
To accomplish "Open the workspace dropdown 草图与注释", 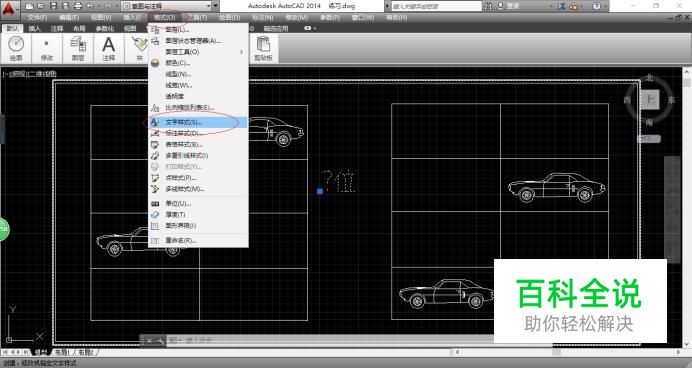I will click(166, 6).
